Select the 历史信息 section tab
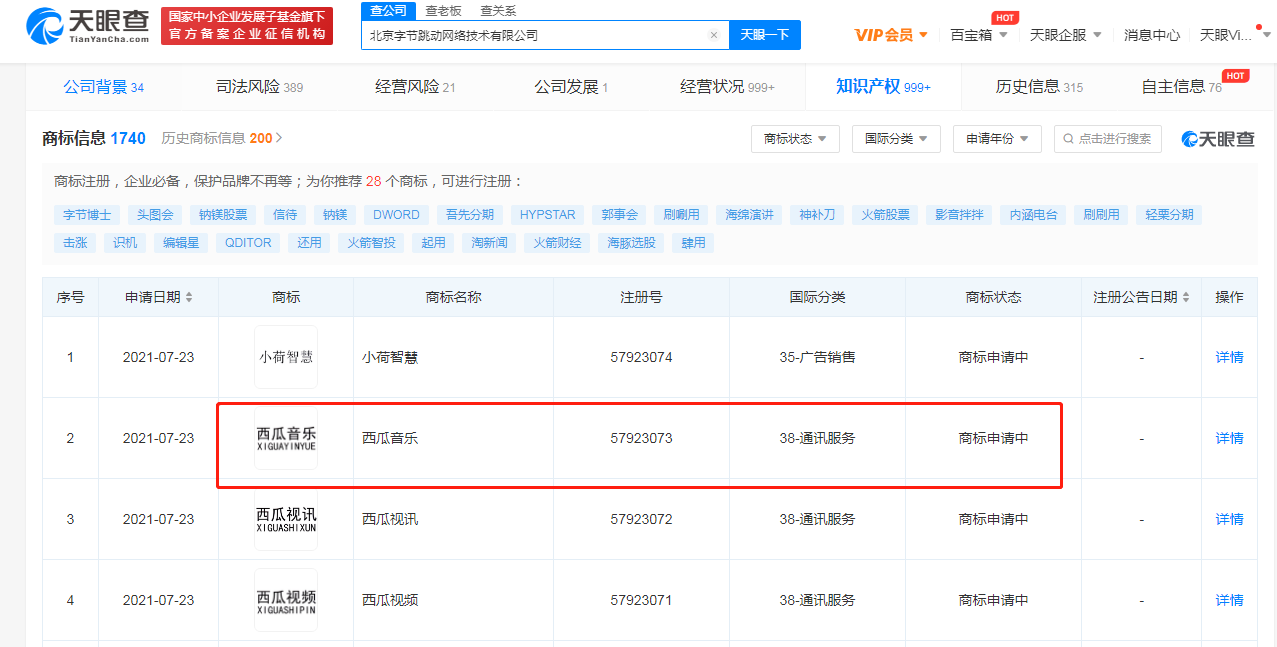The height and width of the screenshot is (647, 1277). (x=1039, y=87)
